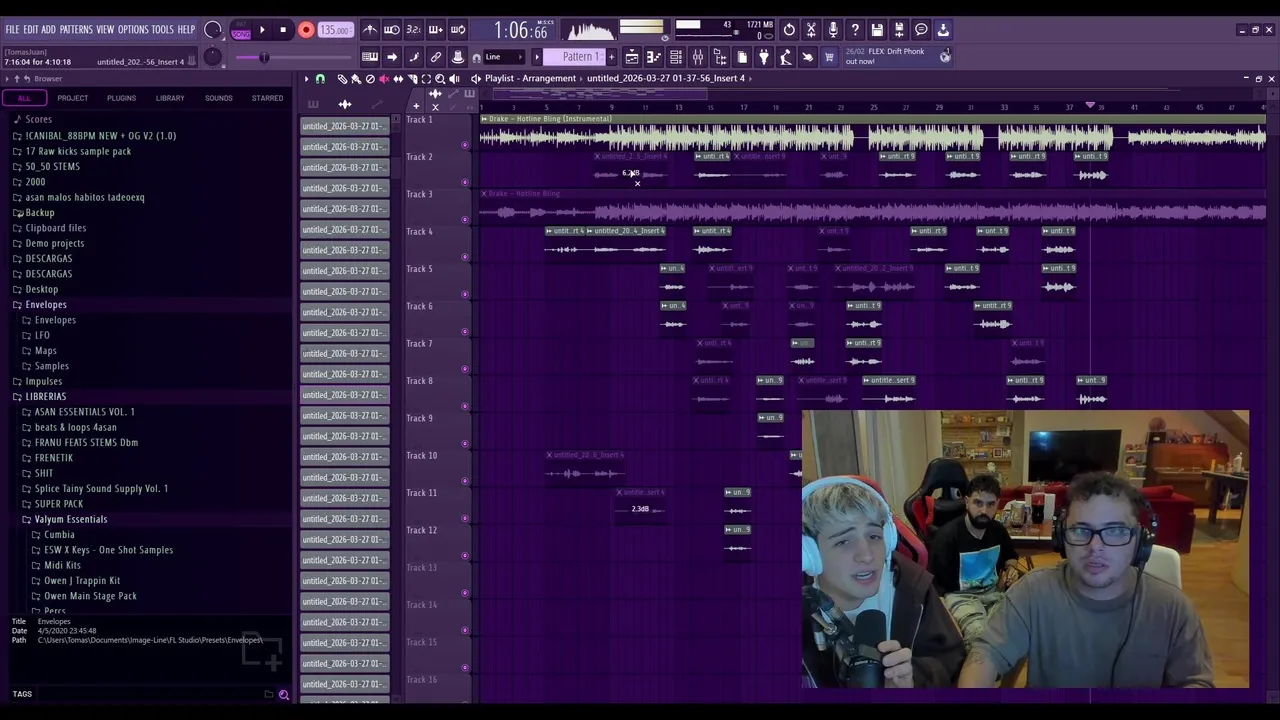Switch to STARRED browser tab
This screenshot has width=1280, height=720.
pos(267,98)
